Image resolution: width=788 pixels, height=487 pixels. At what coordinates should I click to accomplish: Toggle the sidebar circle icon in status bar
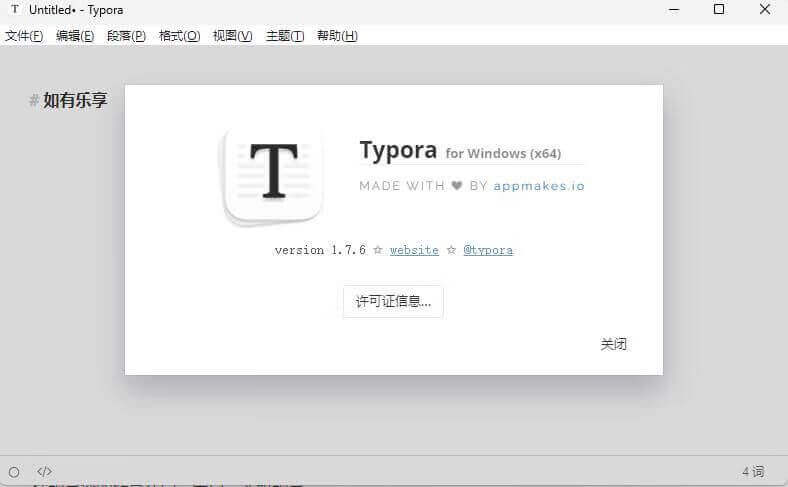14,472
